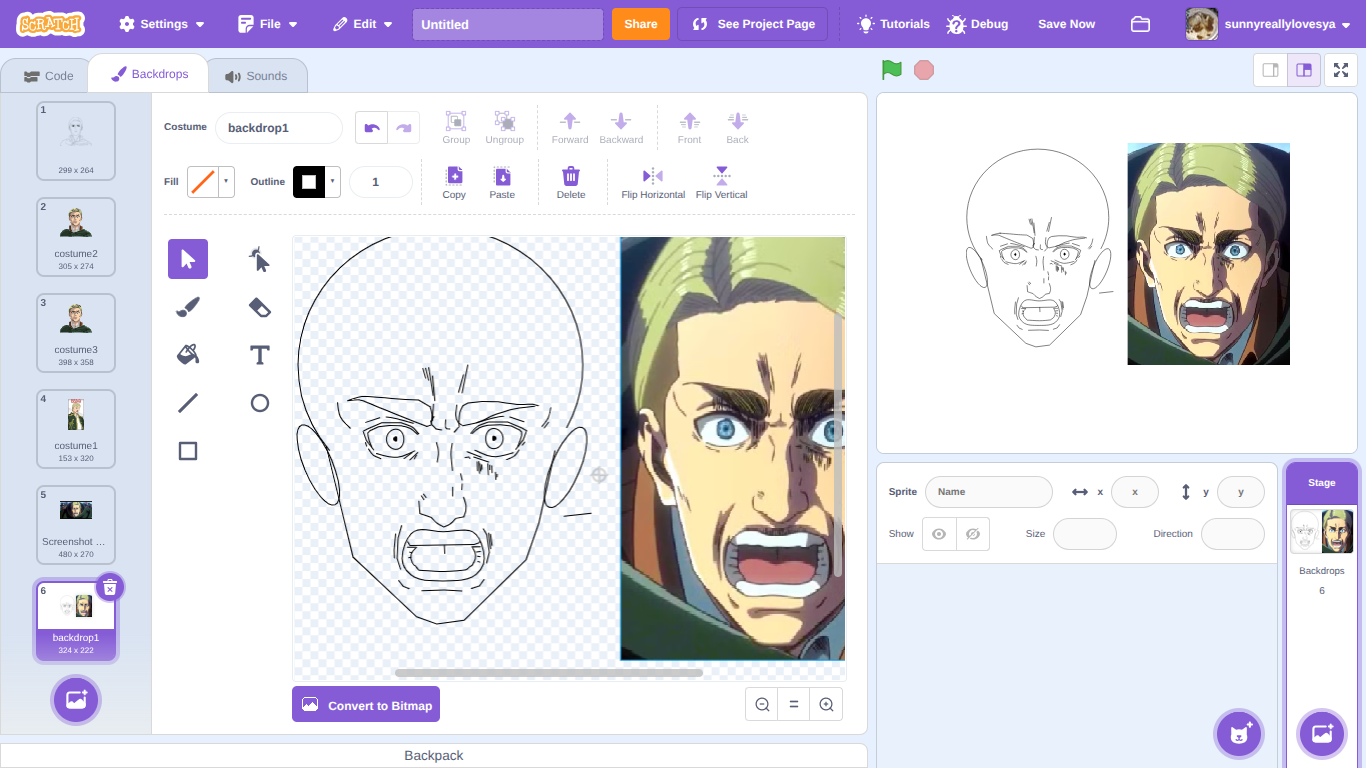Select the Rectangle tool
Image resolution: width=1366 pixels, height=768 pixels.
pyautogui.click(x=188, y=451)
